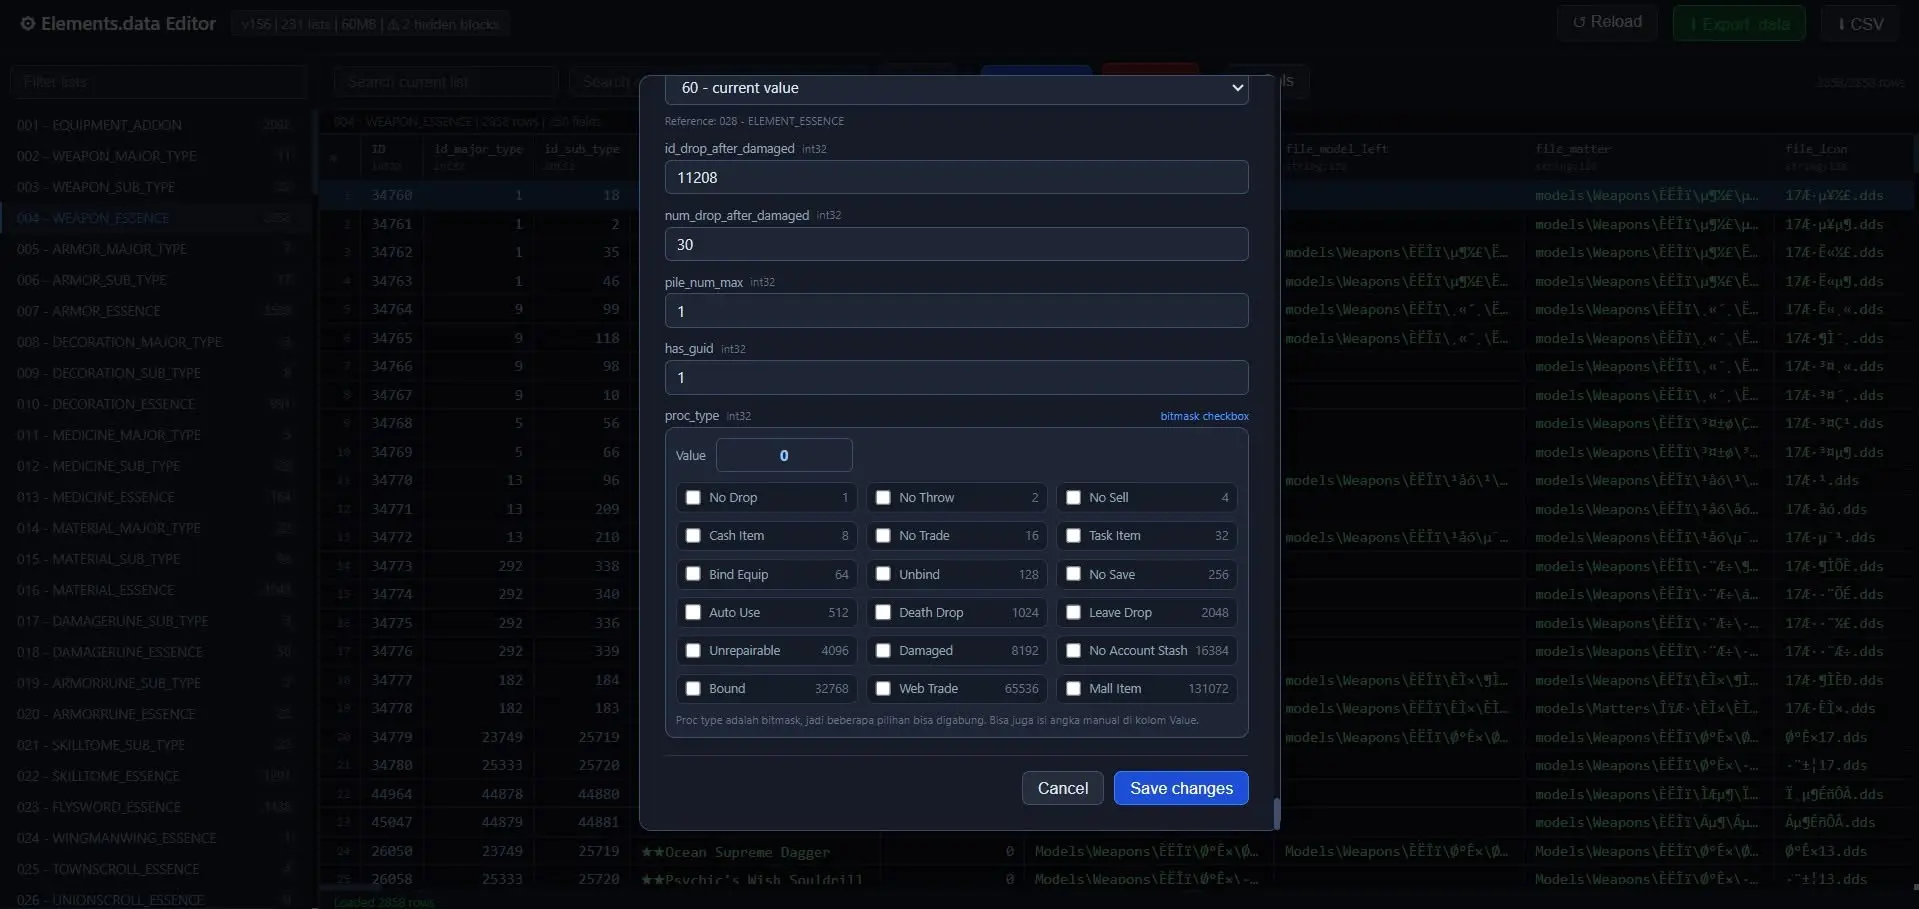Check the Unbind checkbox
Screen dimensions: 1919x909
tap(883, 574)
